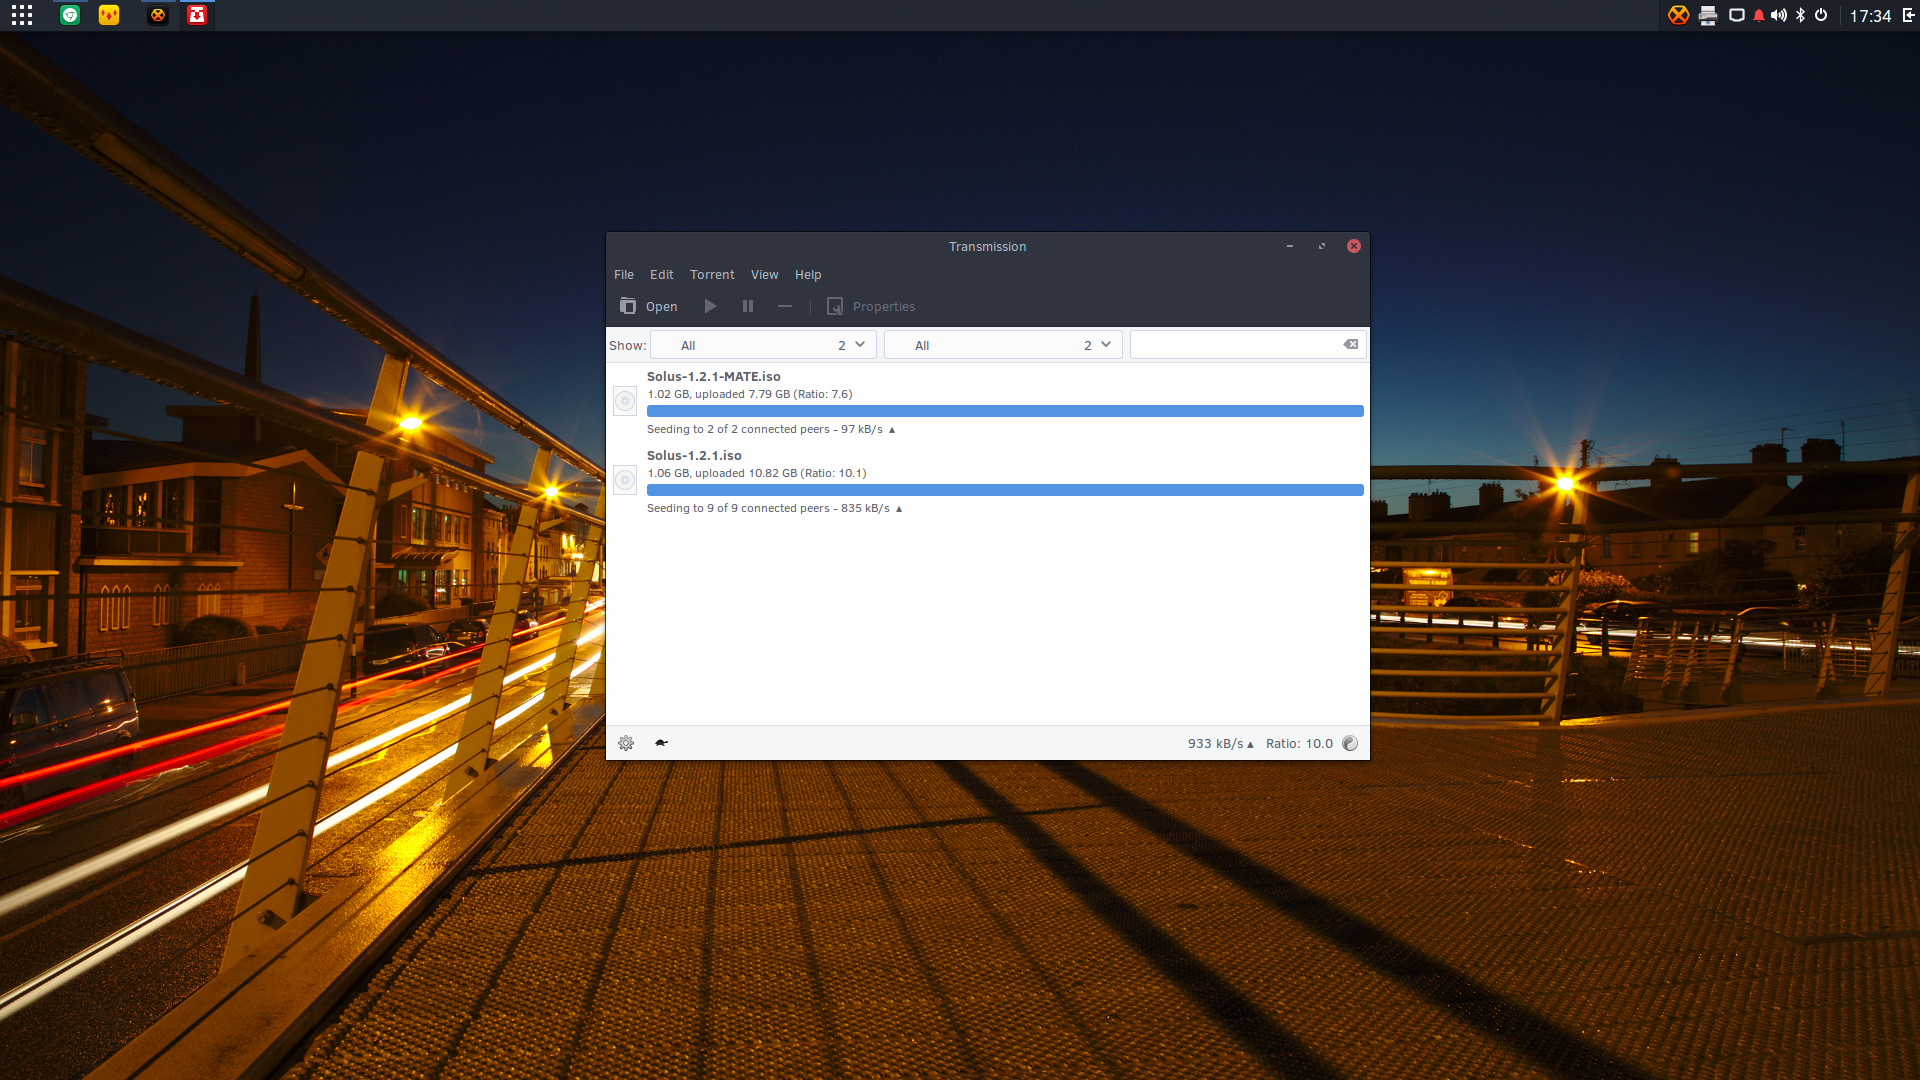Screen dimensions: 1920x1080
Task: Click the Ratio: 10.0 statistic
Action: pyautogui.click(x=1299, y=744)
